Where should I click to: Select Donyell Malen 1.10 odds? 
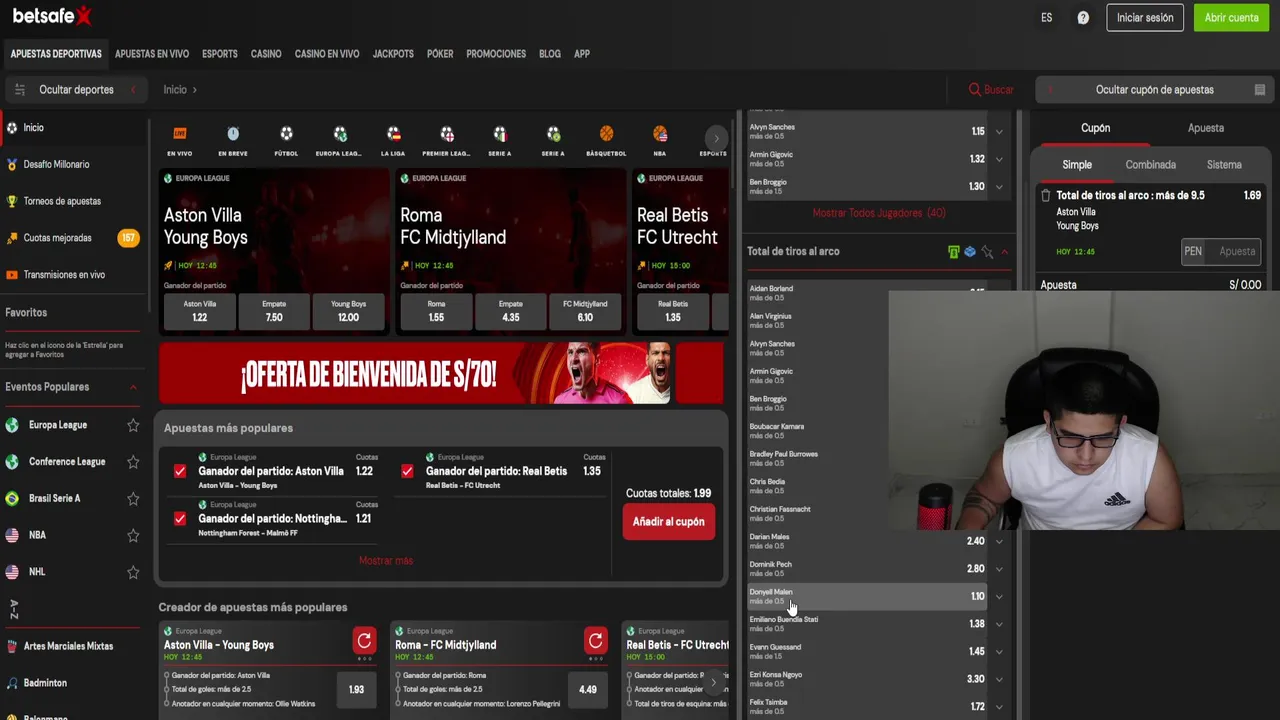pos(977,597)
